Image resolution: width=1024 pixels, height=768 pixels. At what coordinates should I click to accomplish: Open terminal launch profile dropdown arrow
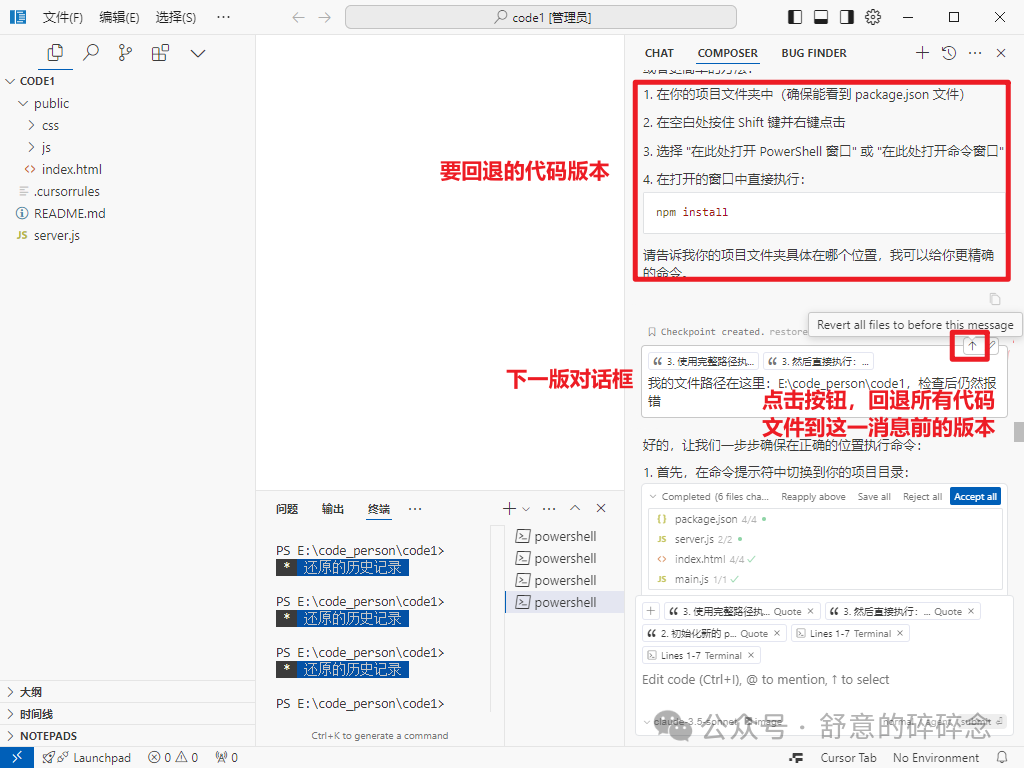pos(526,509)
